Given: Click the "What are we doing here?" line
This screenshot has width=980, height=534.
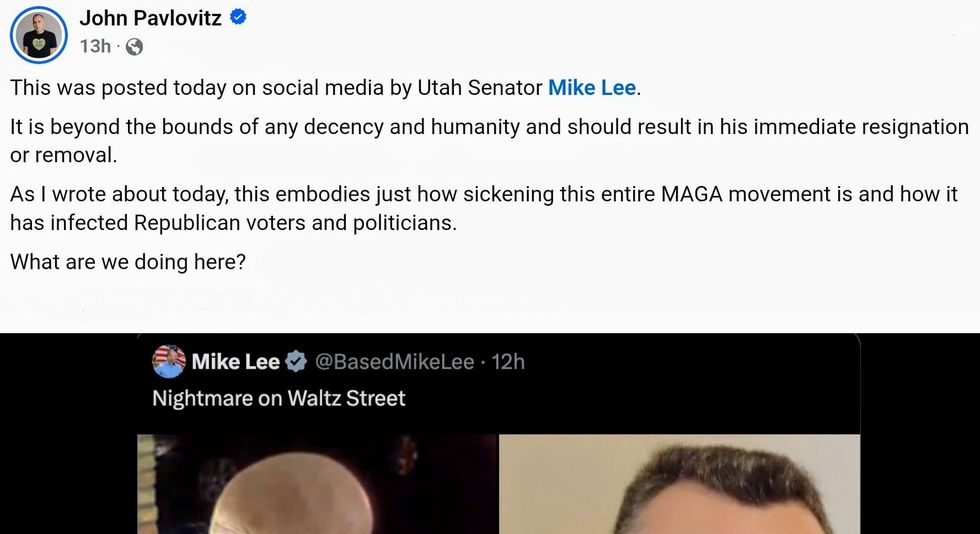Looking at the screenshot, I should [x=127, y=263].
